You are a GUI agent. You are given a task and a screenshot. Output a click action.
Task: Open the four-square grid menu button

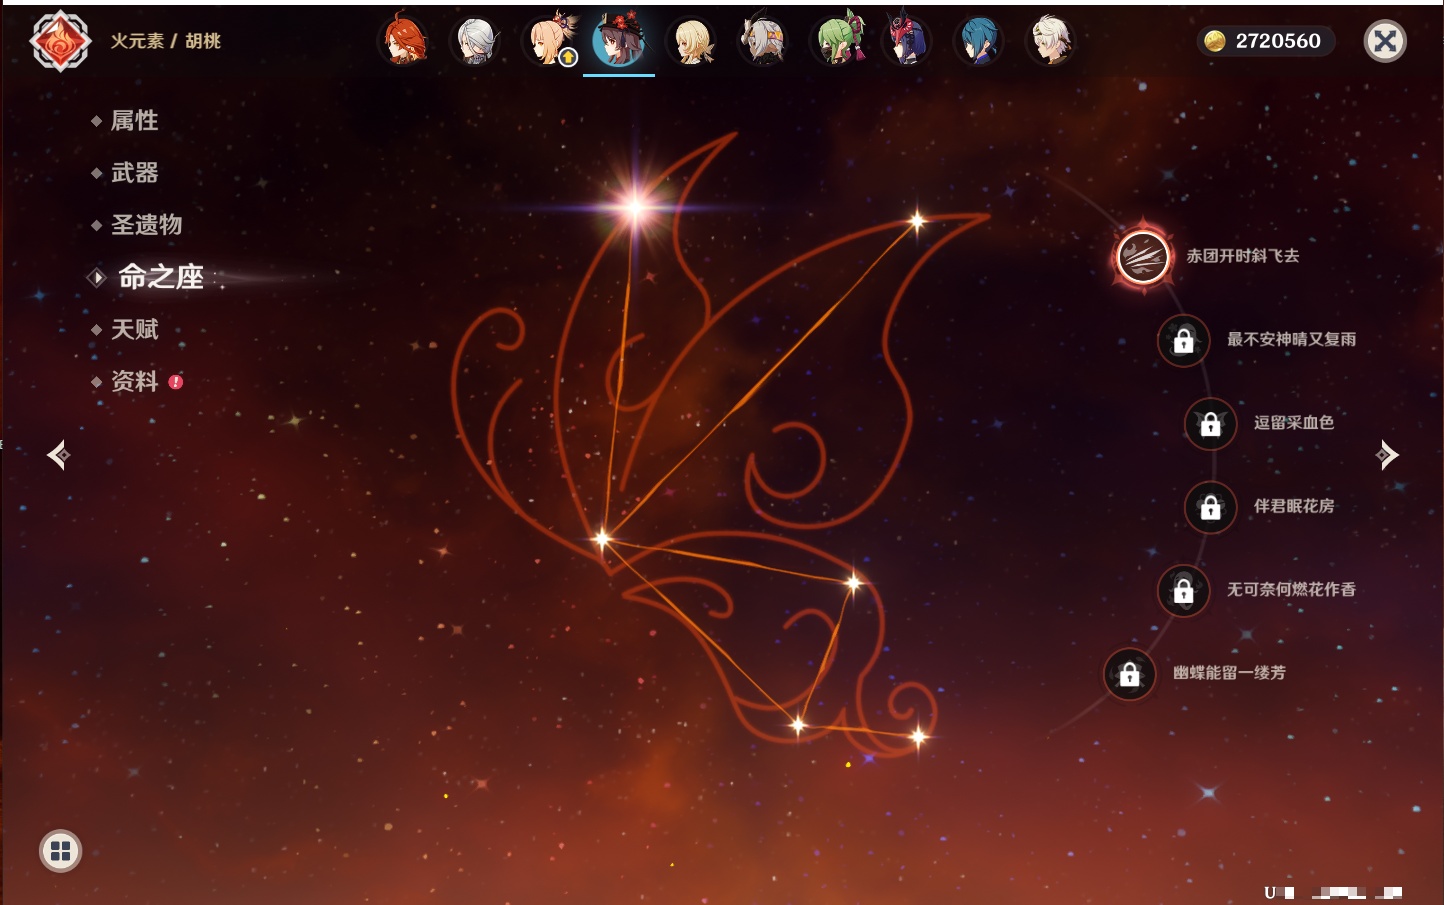[60, 851]
